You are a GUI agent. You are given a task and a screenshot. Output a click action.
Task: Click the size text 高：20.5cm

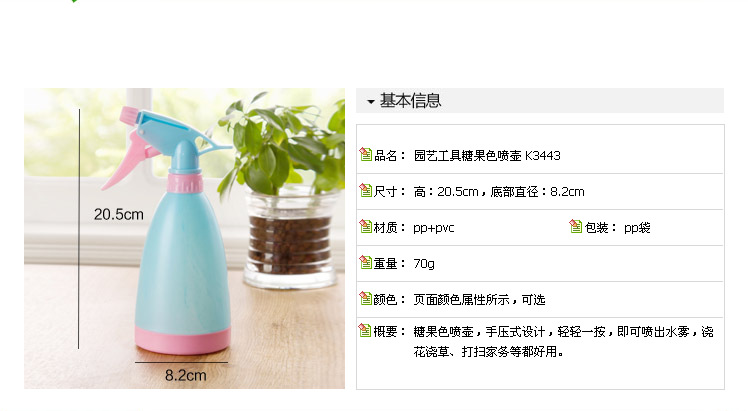(446, 192)
